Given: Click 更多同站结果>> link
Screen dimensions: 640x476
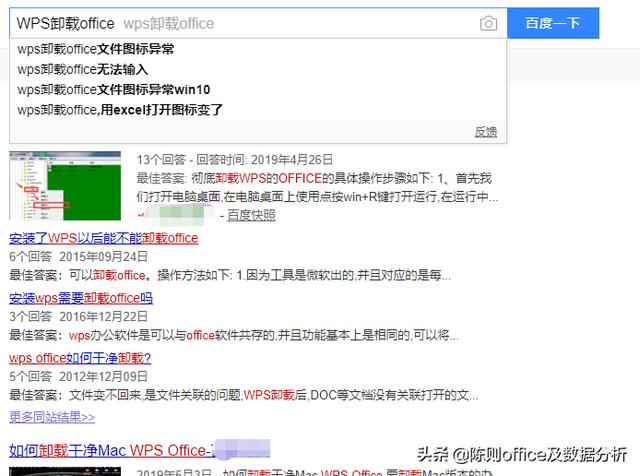Looking at the screenshot, I should (x=52, y=417).
